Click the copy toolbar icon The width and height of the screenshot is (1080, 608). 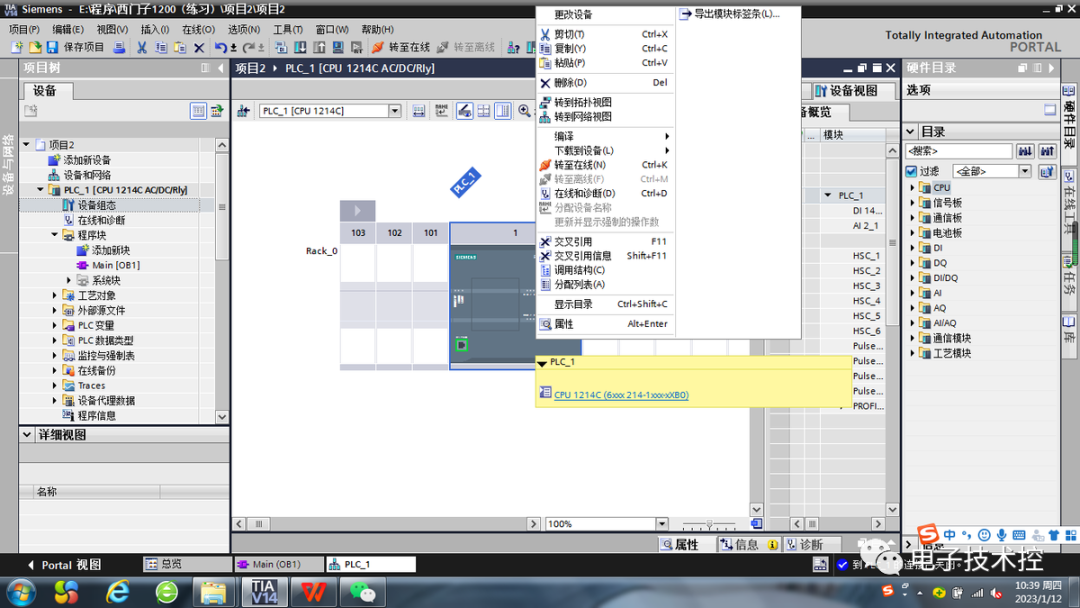click(x=160, y=48)
